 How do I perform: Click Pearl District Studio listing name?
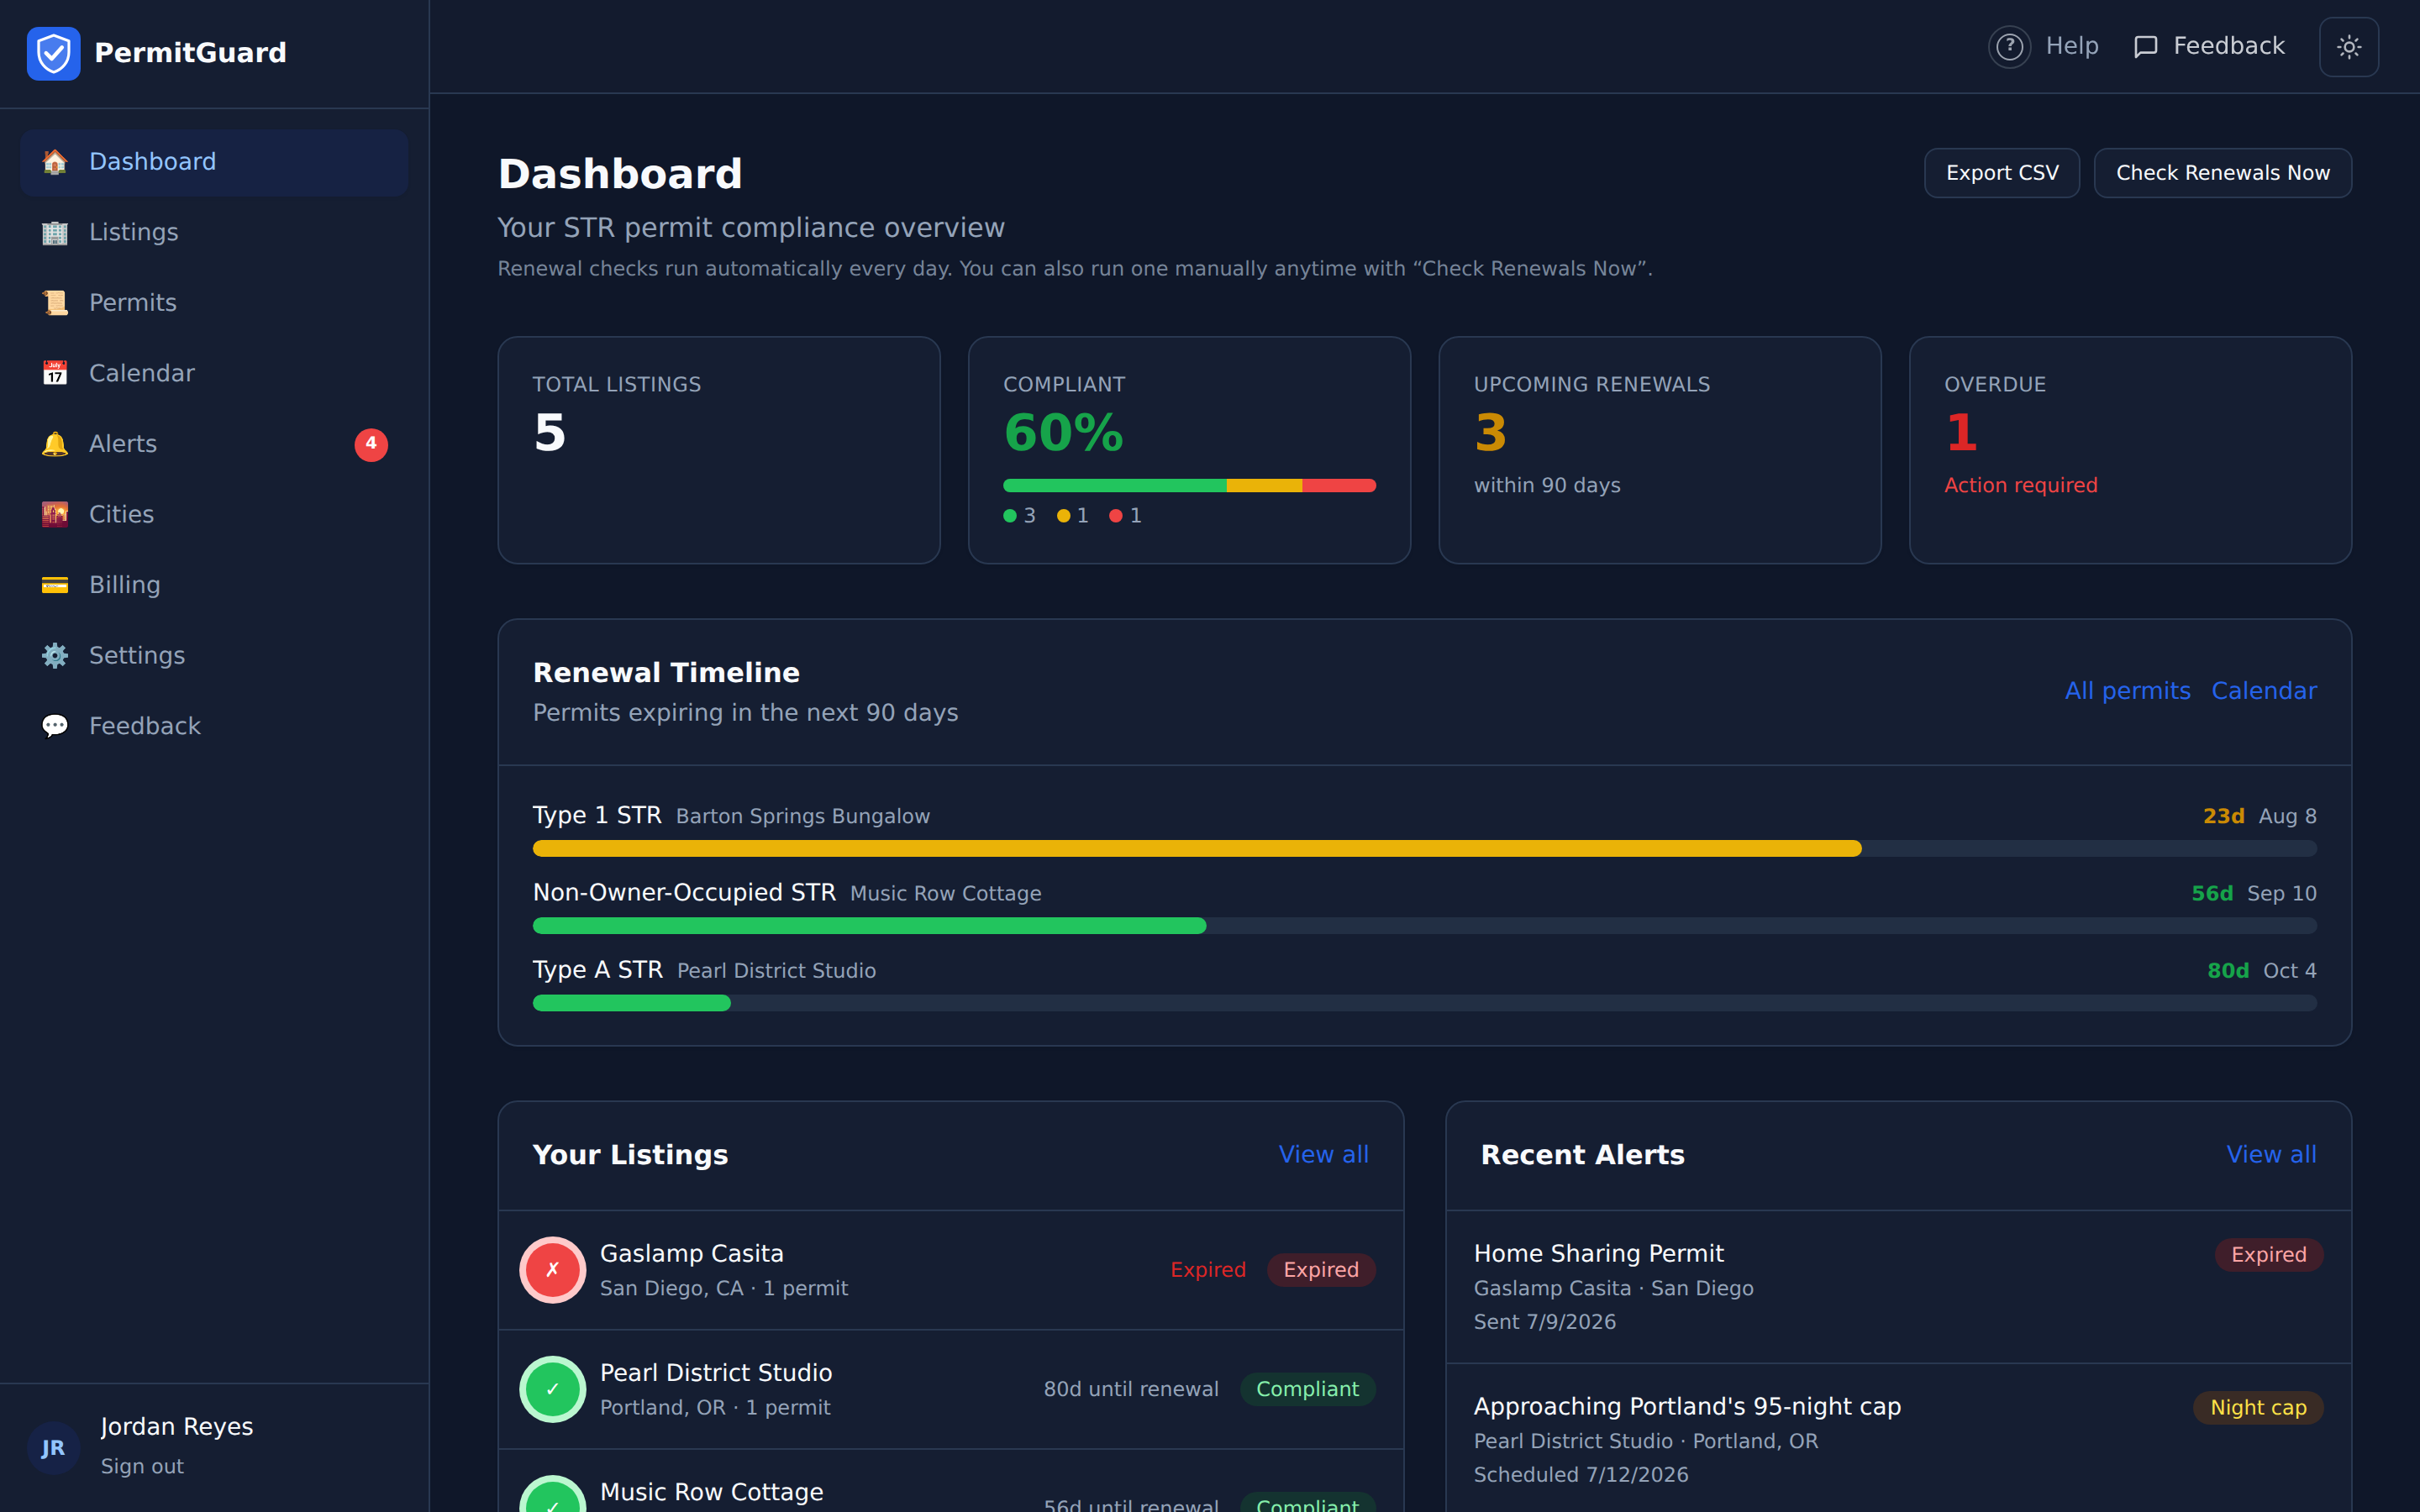[716, 1373]
